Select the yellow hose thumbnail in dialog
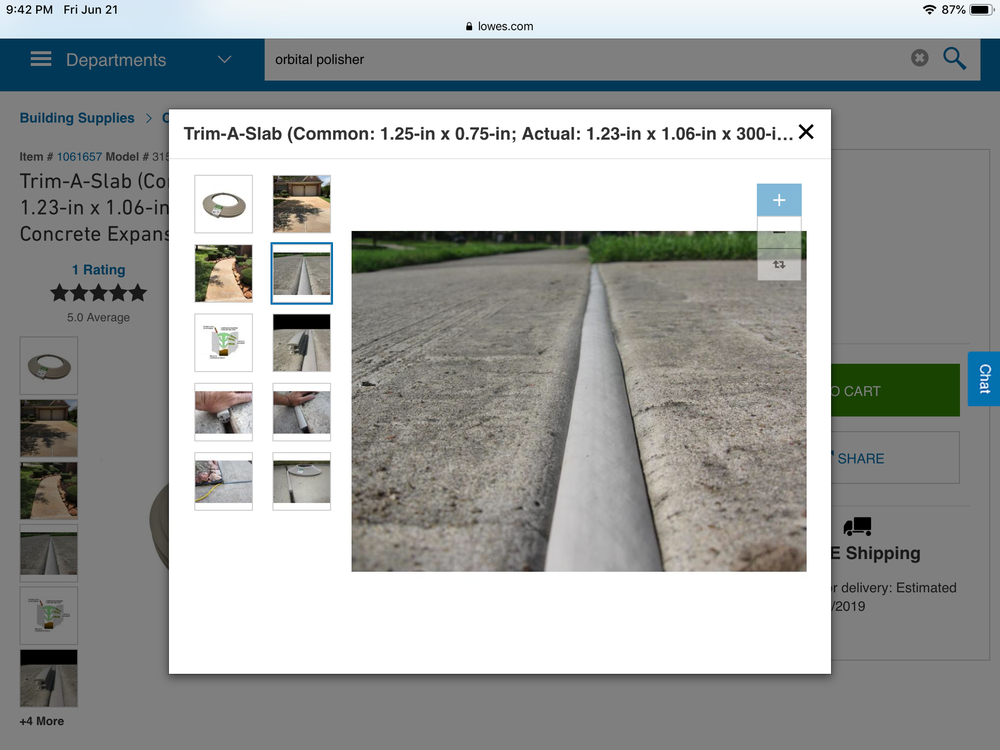The height and width of the screenshot is (750, 1000). (x=223, y=482)
